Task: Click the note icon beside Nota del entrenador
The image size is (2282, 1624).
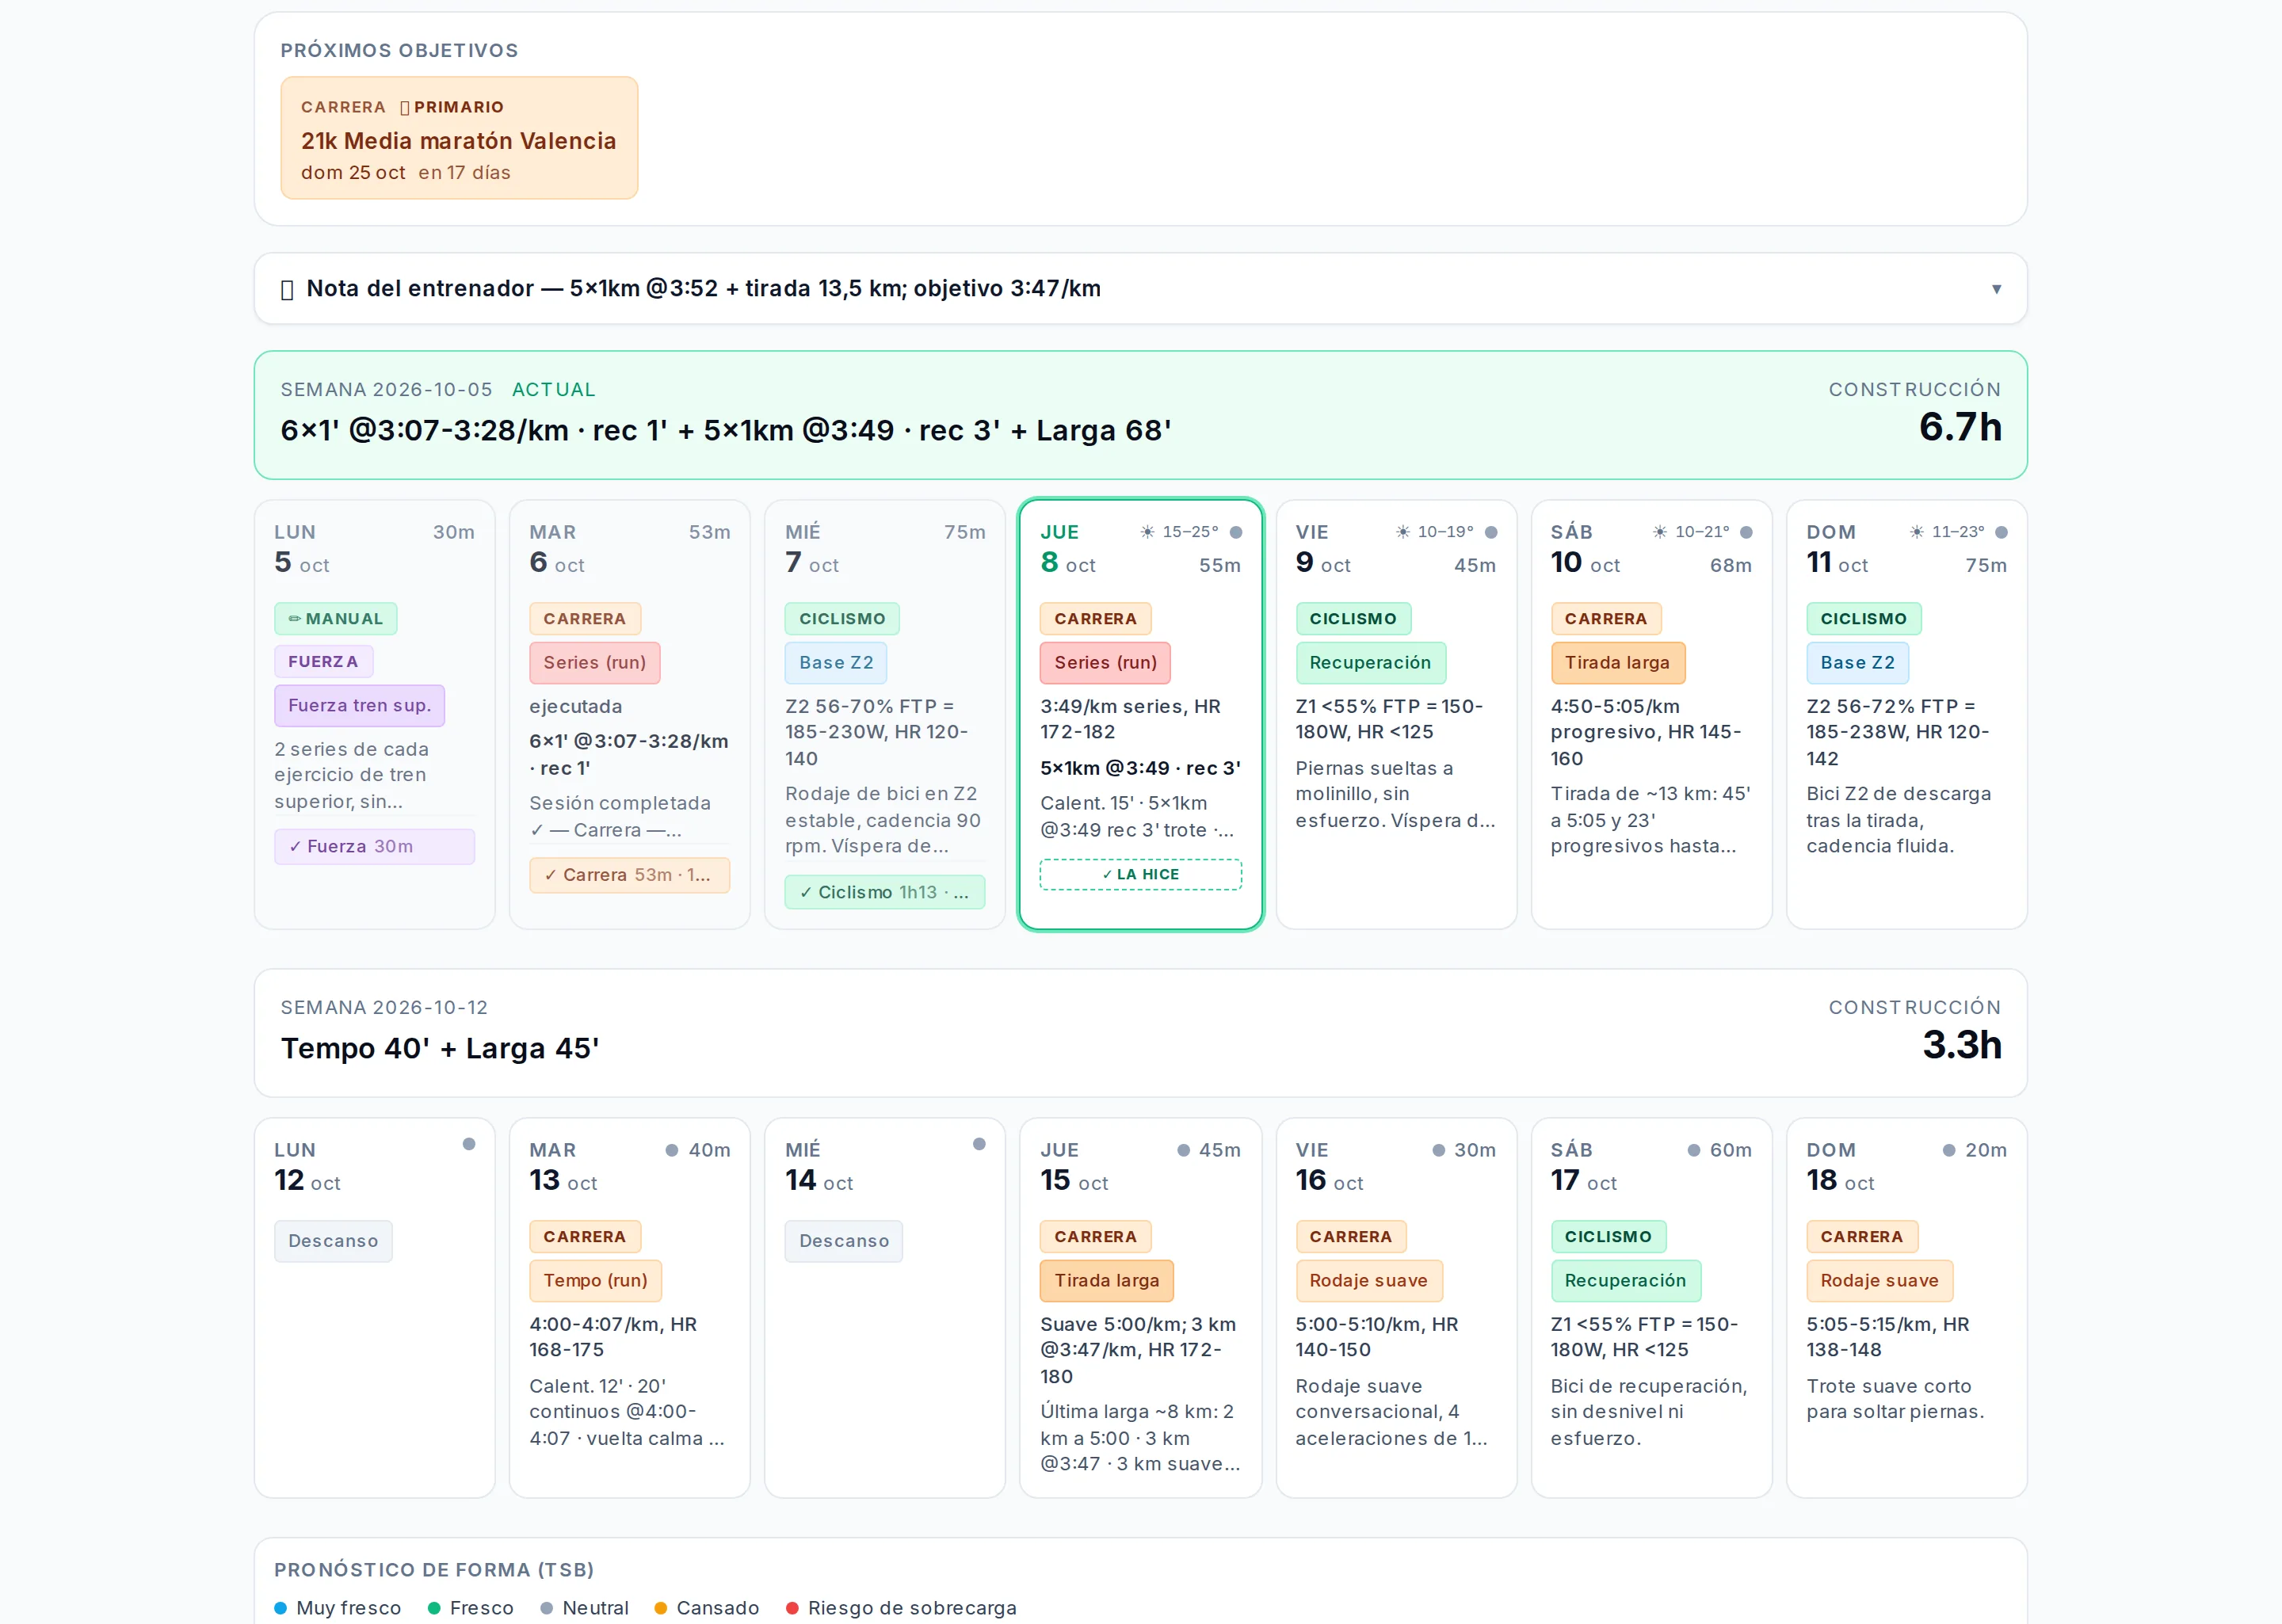Action: tap(287, 290)
